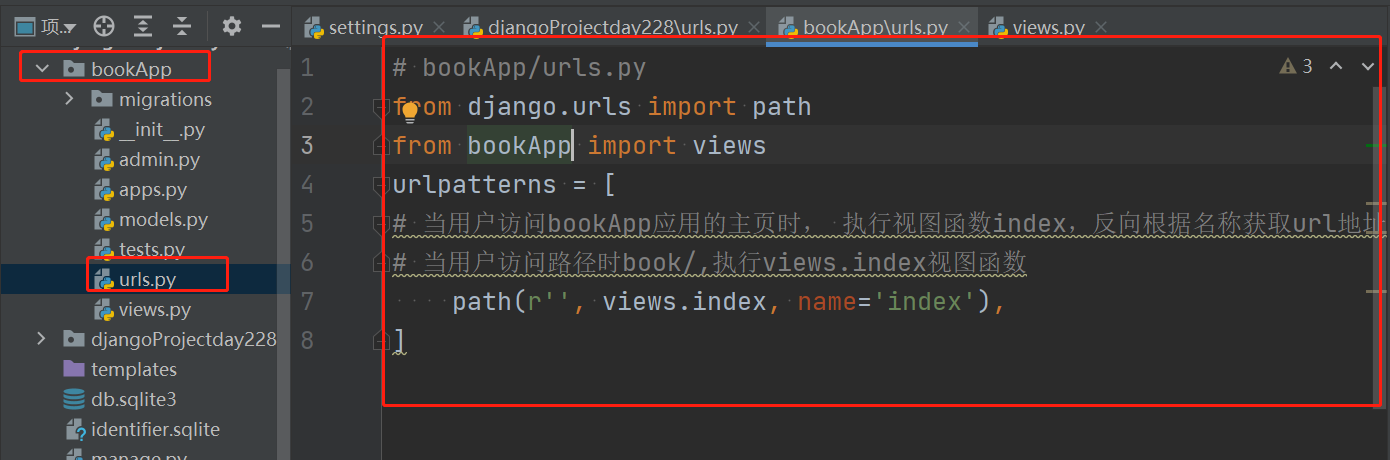Click the Expand All icon in Project toolbar
Image resolution: width=1390 pixels, height=460 pixels.
coord(143,26)
